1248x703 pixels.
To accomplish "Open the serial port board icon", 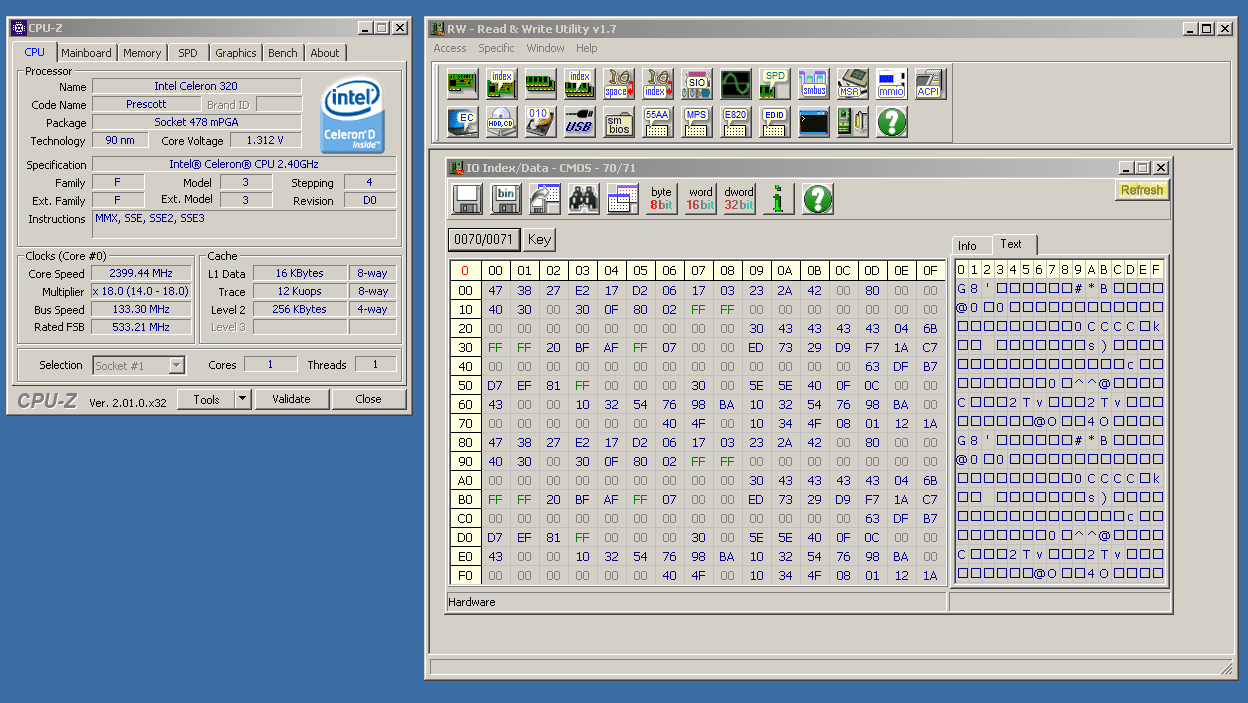I will pyautogui.click(x=852, y=122).
